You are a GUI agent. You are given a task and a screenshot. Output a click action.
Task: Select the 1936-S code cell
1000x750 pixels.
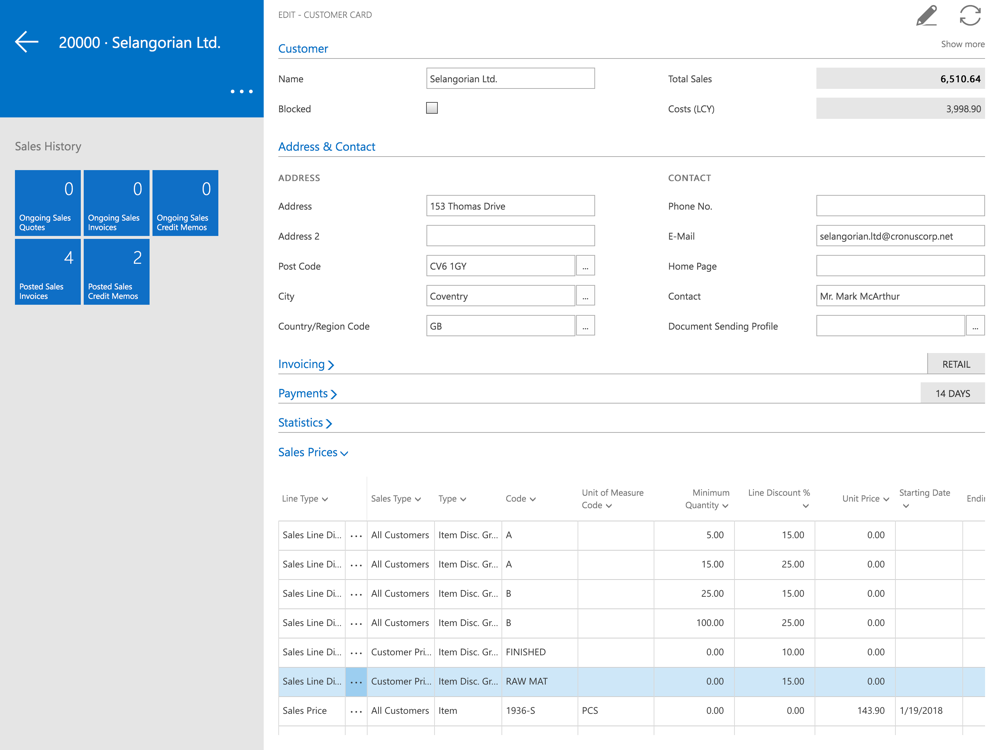click(x=540, y=711)
